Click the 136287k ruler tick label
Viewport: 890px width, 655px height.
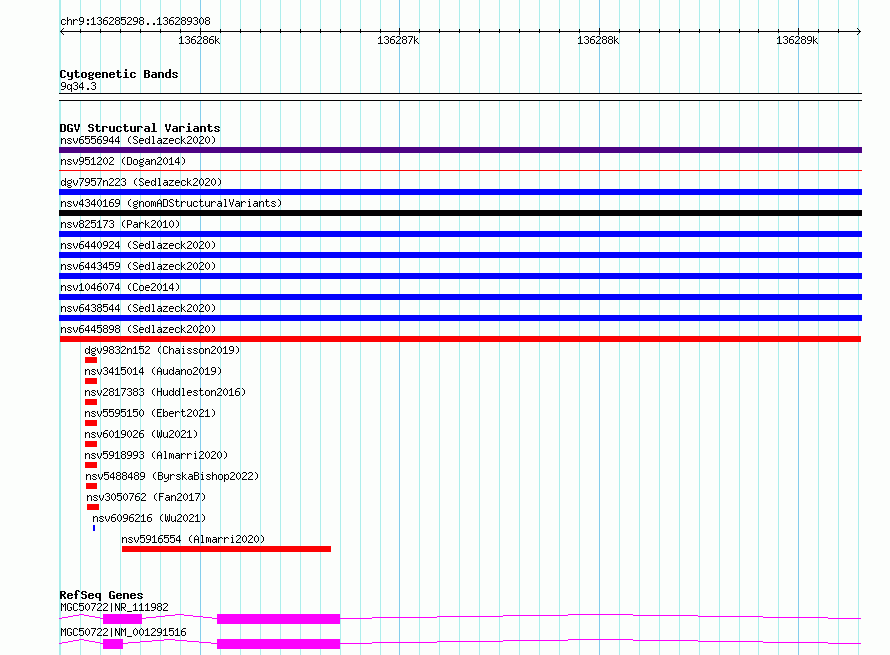pyautogui.click(x=398, y=41)
